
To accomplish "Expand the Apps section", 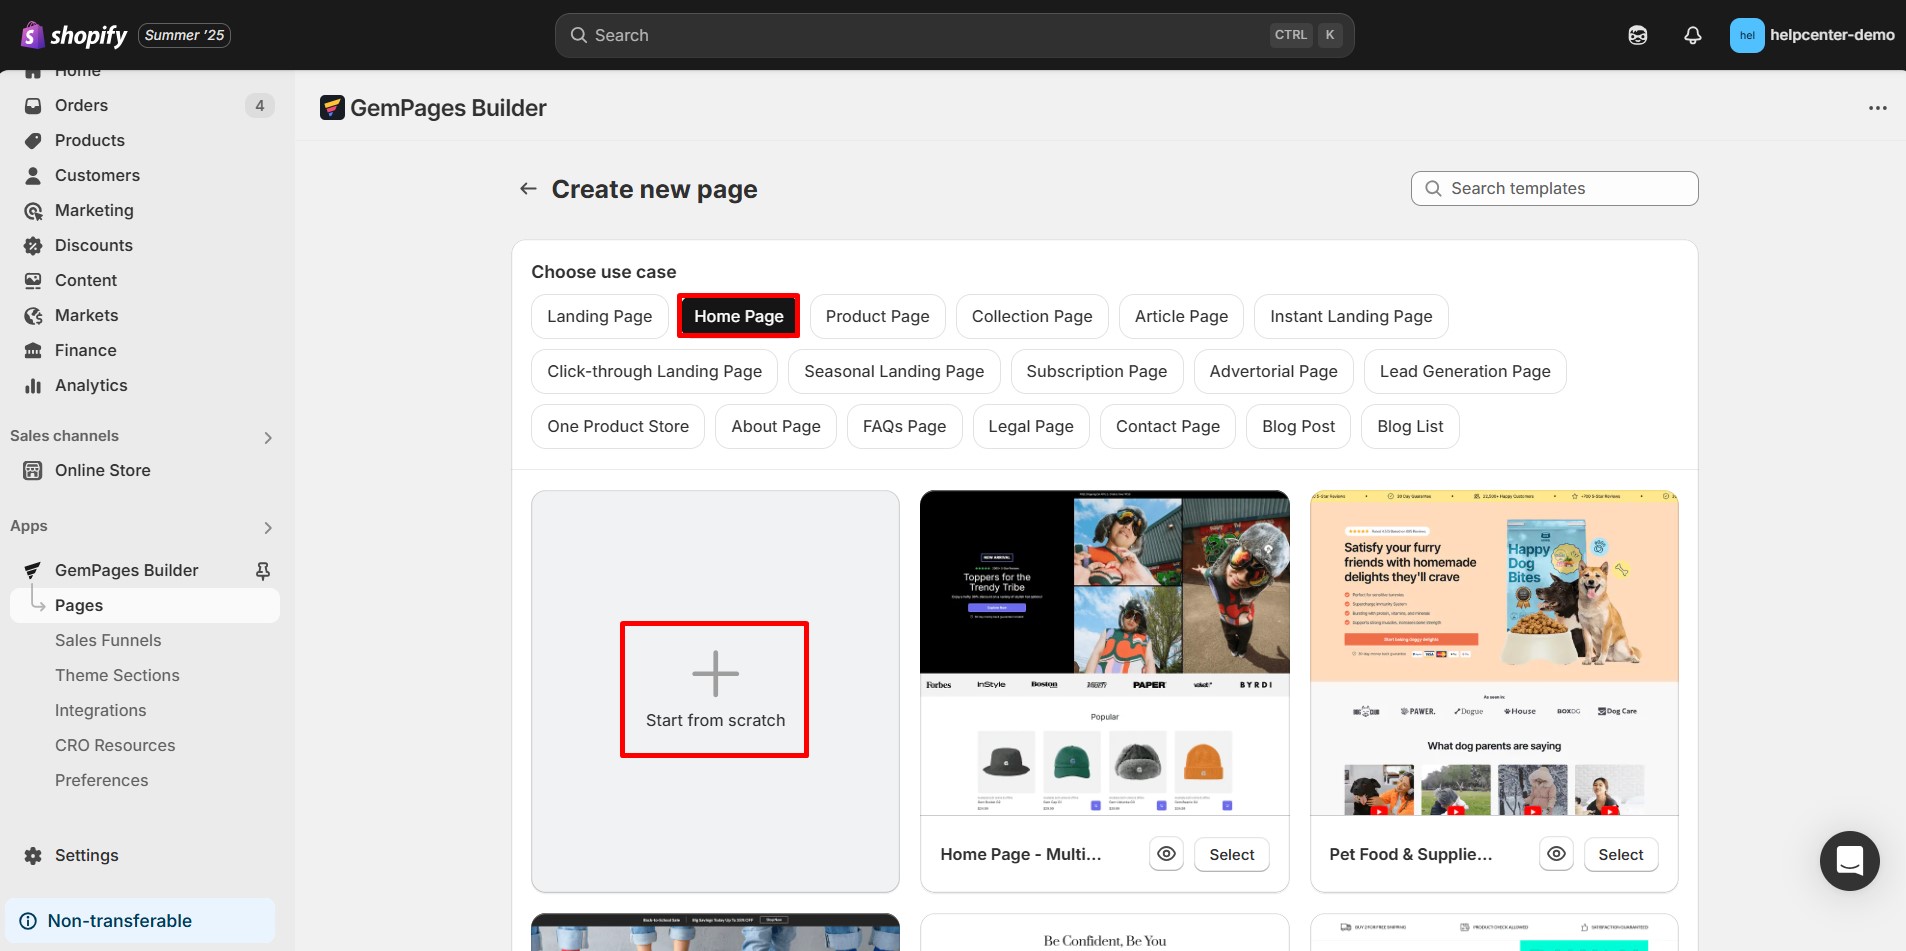I will click(x=267, y=527).
